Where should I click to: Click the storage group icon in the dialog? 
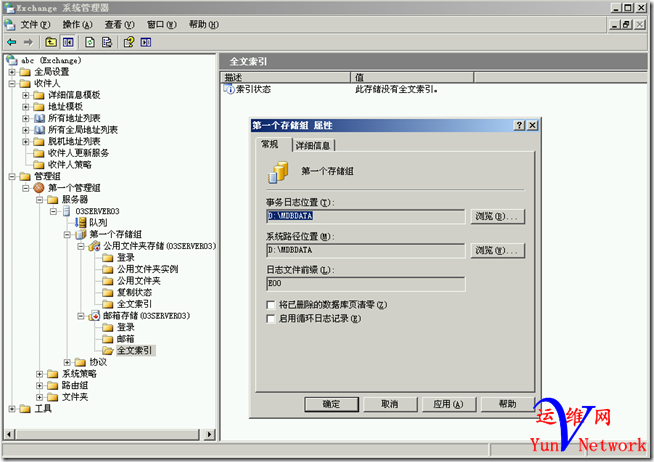pyautogui.click(x=278, y=172)
